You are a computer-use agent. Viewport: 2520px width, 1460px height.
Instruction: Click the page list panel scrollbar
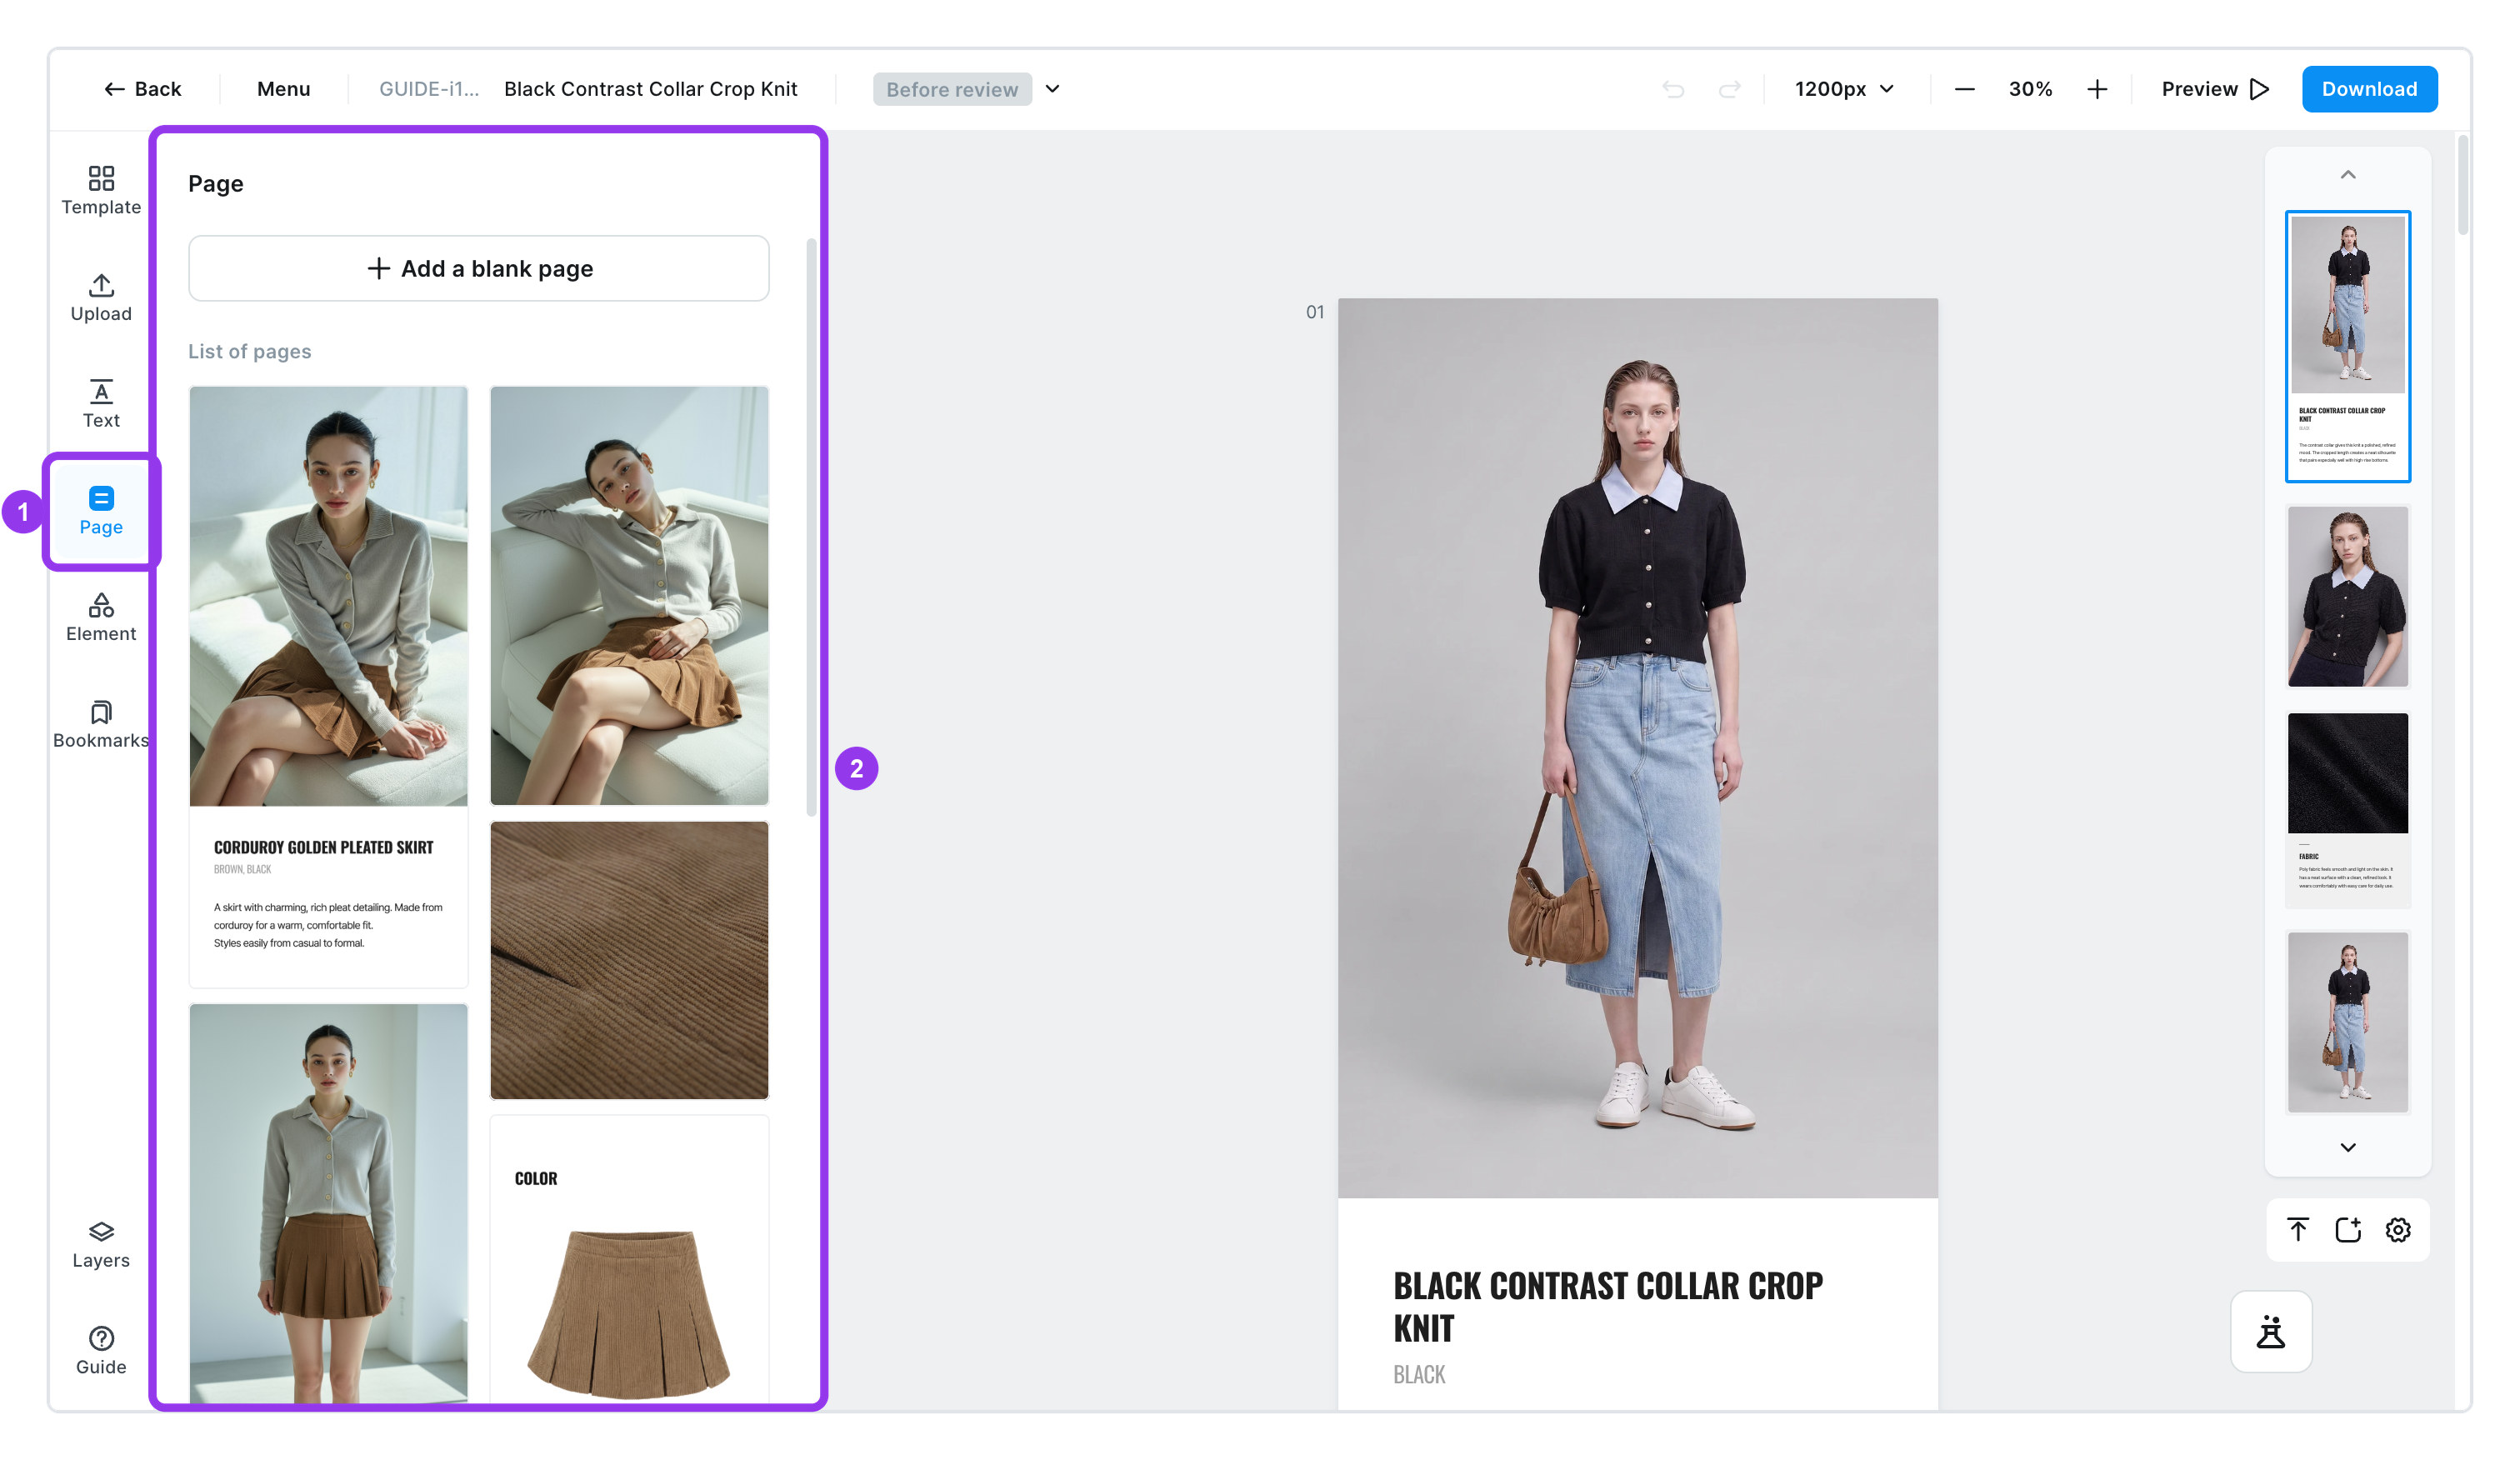click(811, 527)
